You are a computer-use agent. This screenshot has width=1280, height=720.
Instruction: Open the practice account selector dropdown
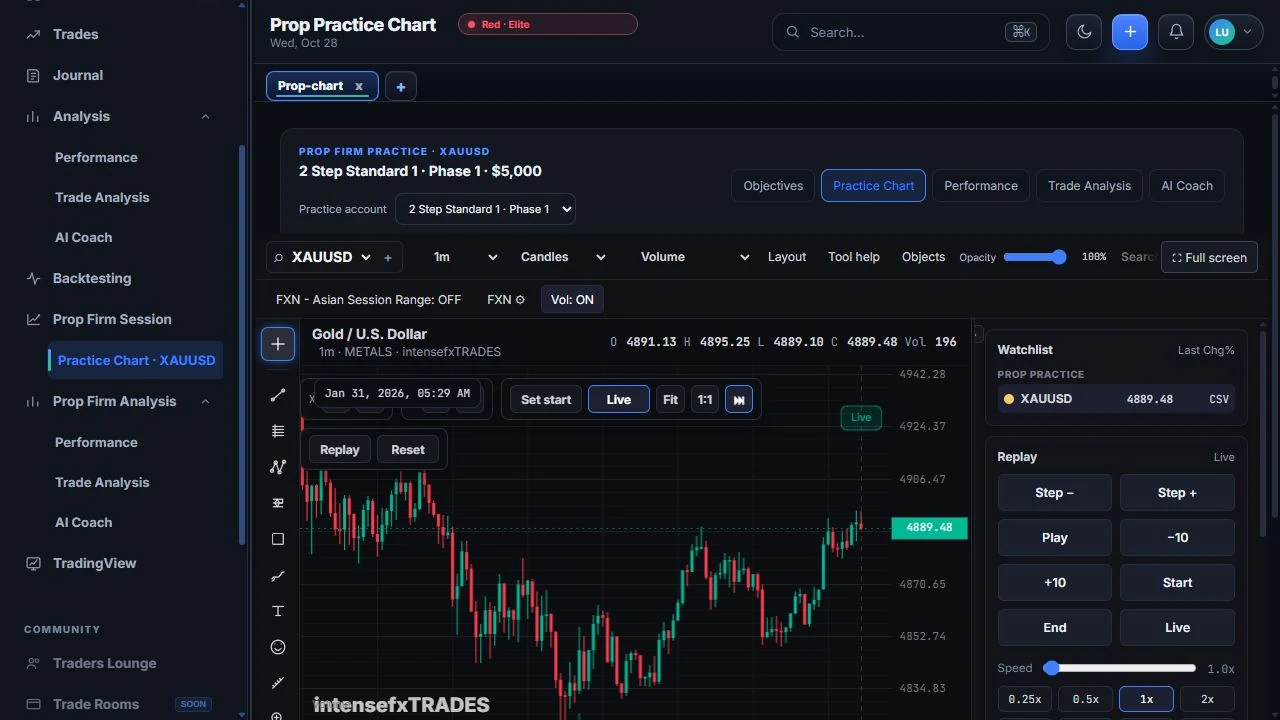(x=485, y=209)
